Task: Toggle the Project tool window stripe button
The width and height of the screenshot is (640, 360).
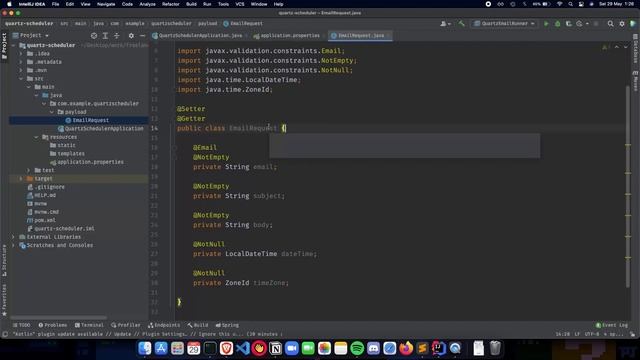Action: click(4, 46)
